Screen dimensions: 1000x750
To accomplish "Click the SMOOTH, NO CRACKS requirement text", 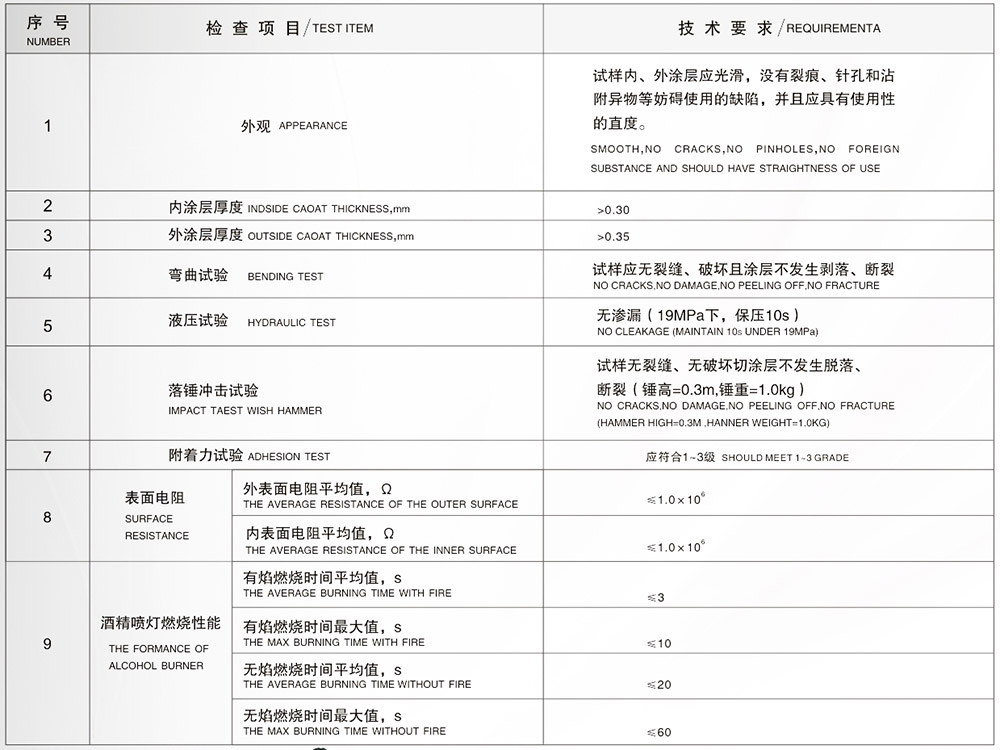I will [744, 158].
